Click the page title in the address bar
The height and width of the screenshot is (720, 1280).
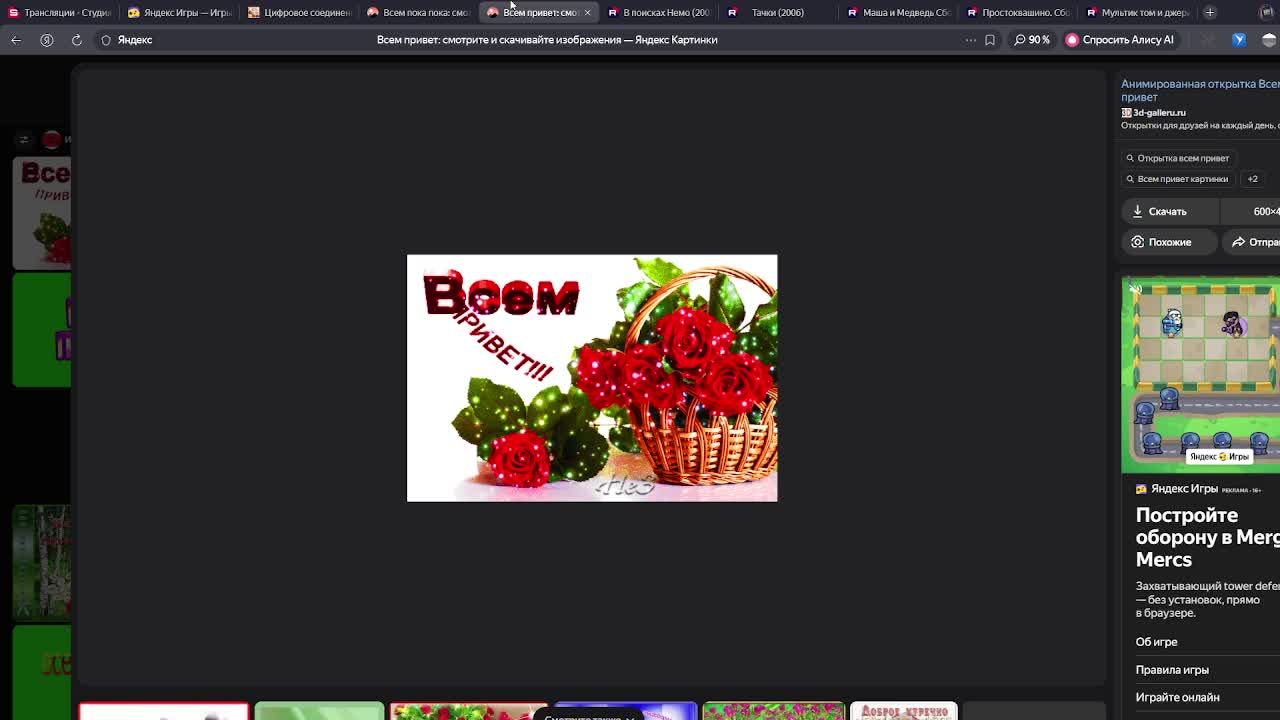[x=547, y=40]
